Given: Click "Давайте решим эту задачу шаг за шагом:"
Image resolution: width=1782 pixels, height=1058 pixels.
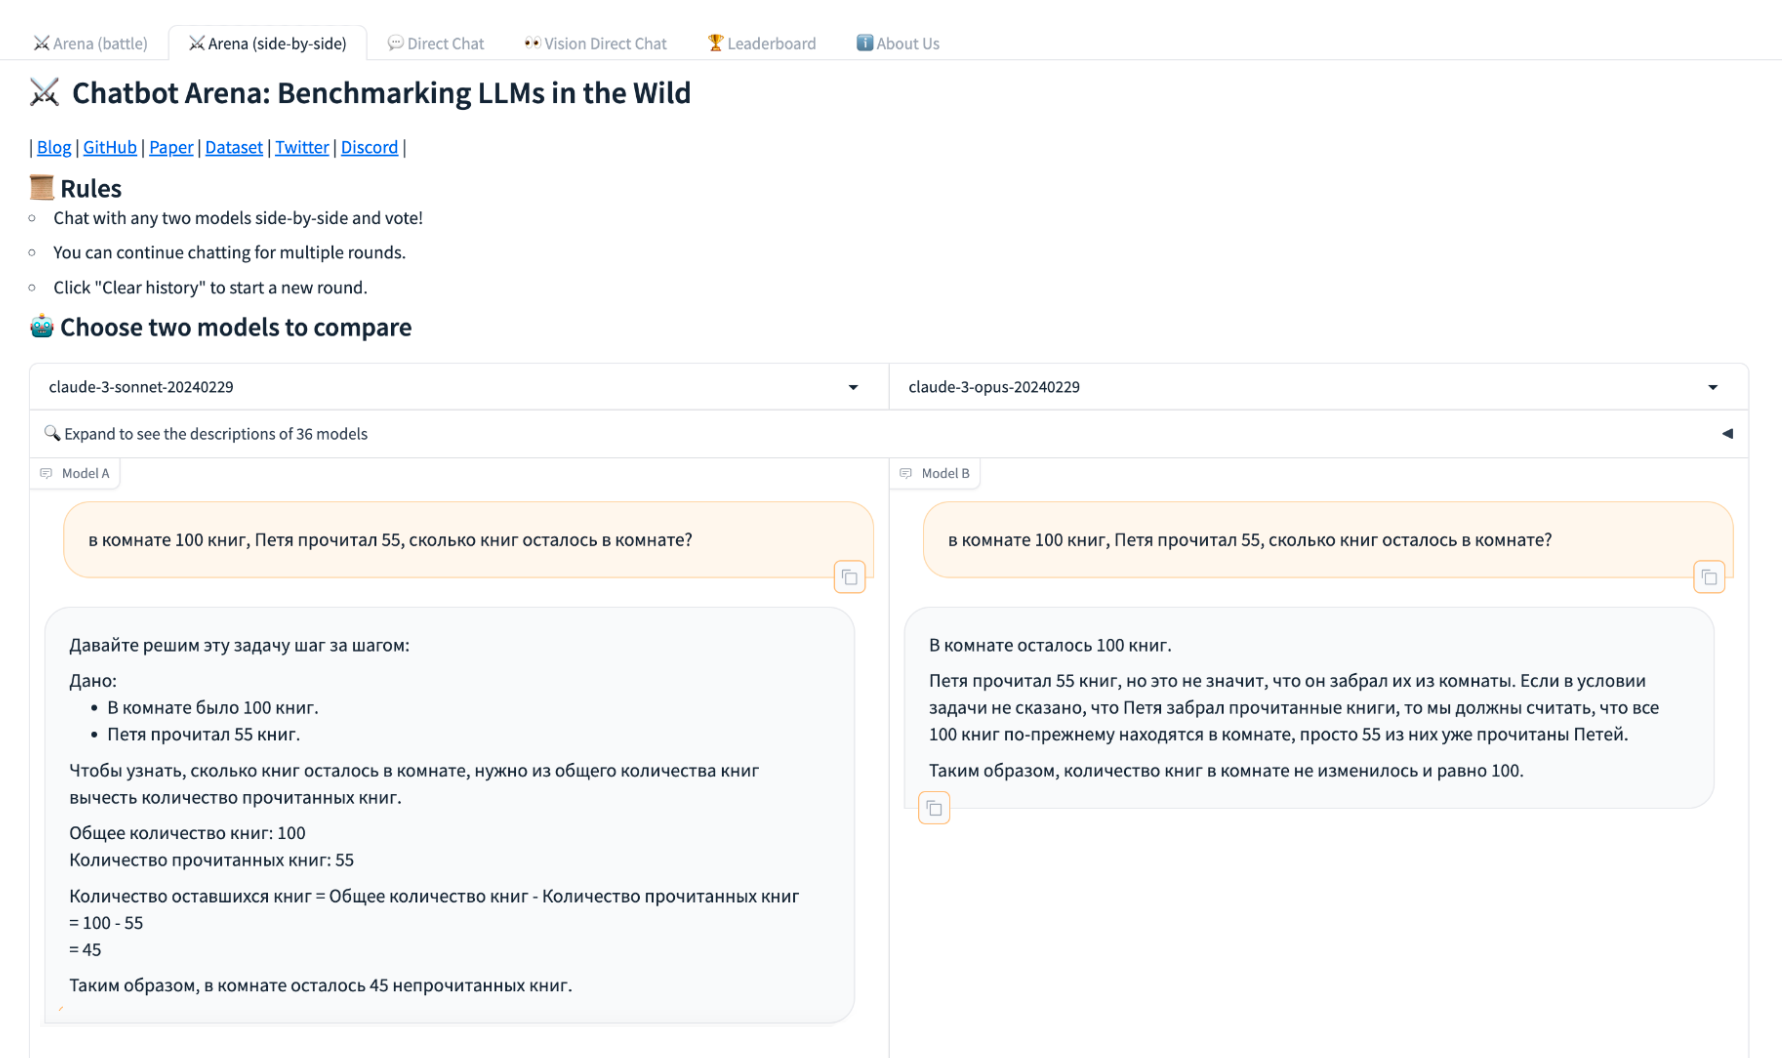Looking at the screenshot, I should [239, 646].
